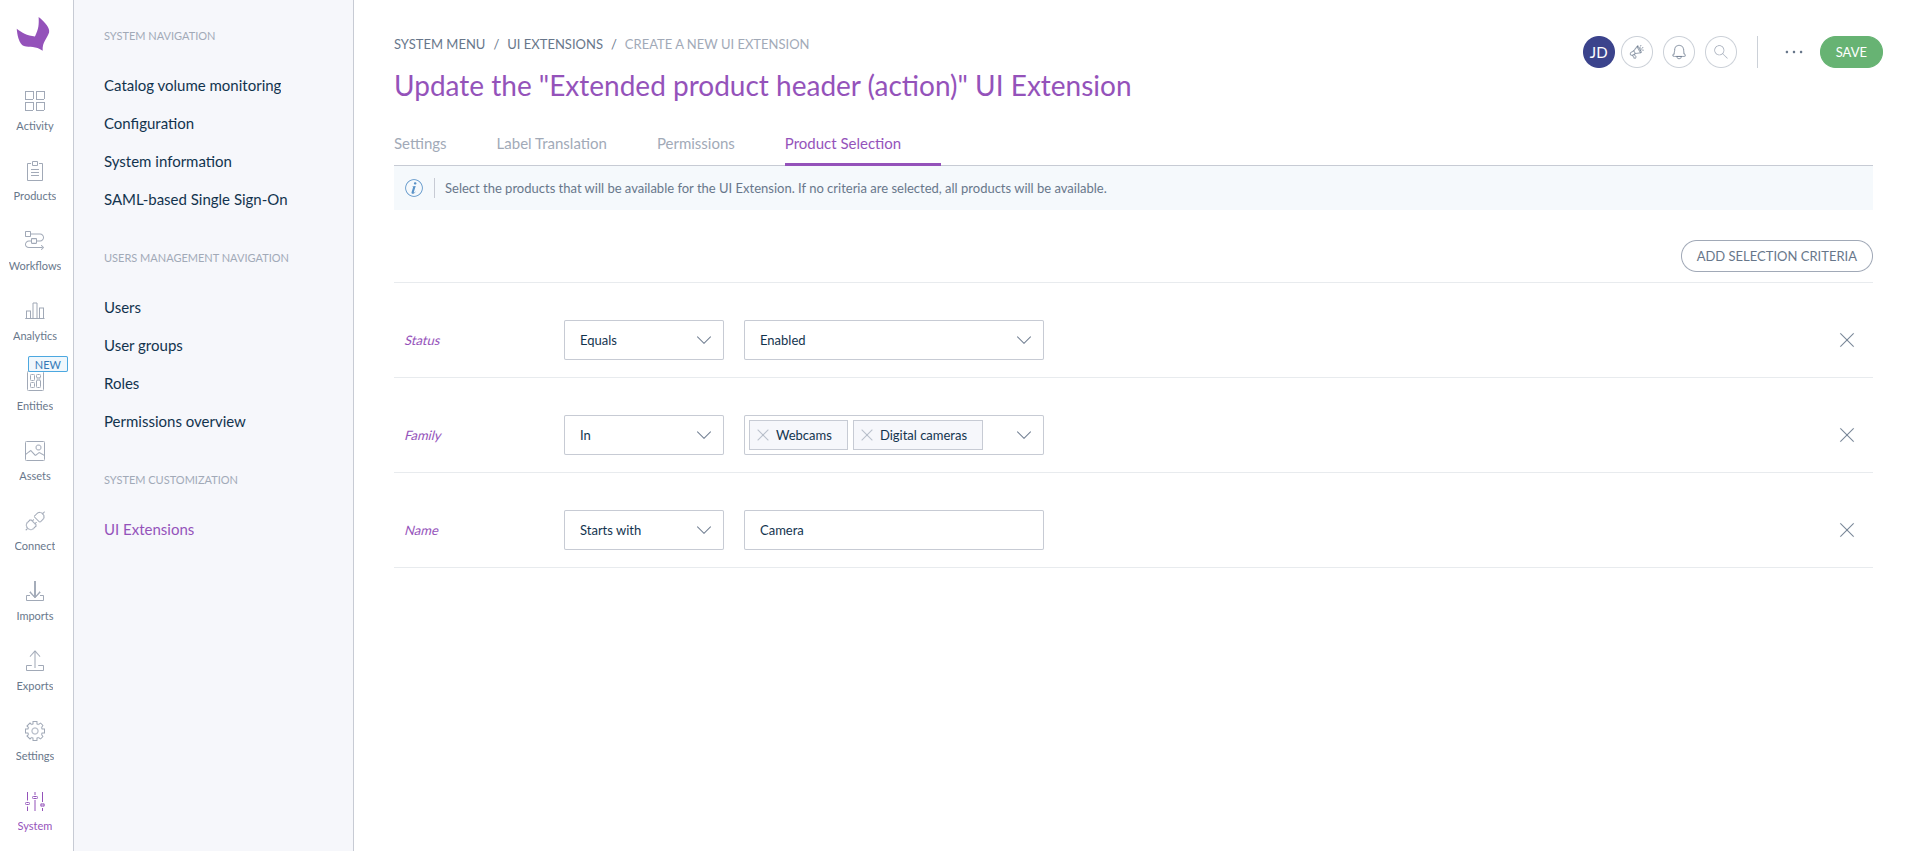Switch to the Permissions tab

pos(695,144)
